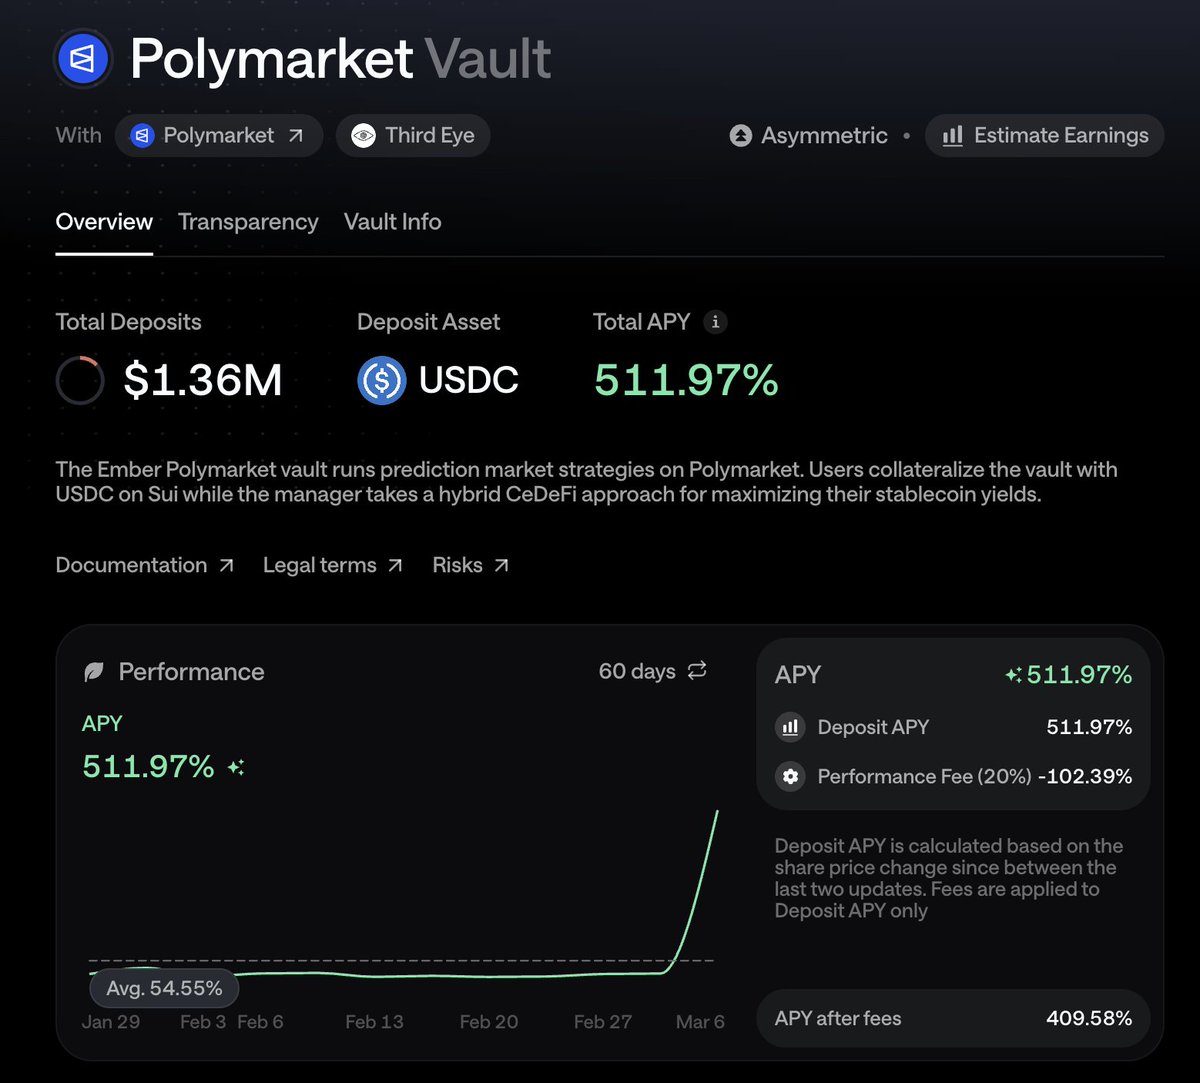Screen dimensions: 1200x1083
Task: Click the Risks external arrow icon
Action: point(502,565)
